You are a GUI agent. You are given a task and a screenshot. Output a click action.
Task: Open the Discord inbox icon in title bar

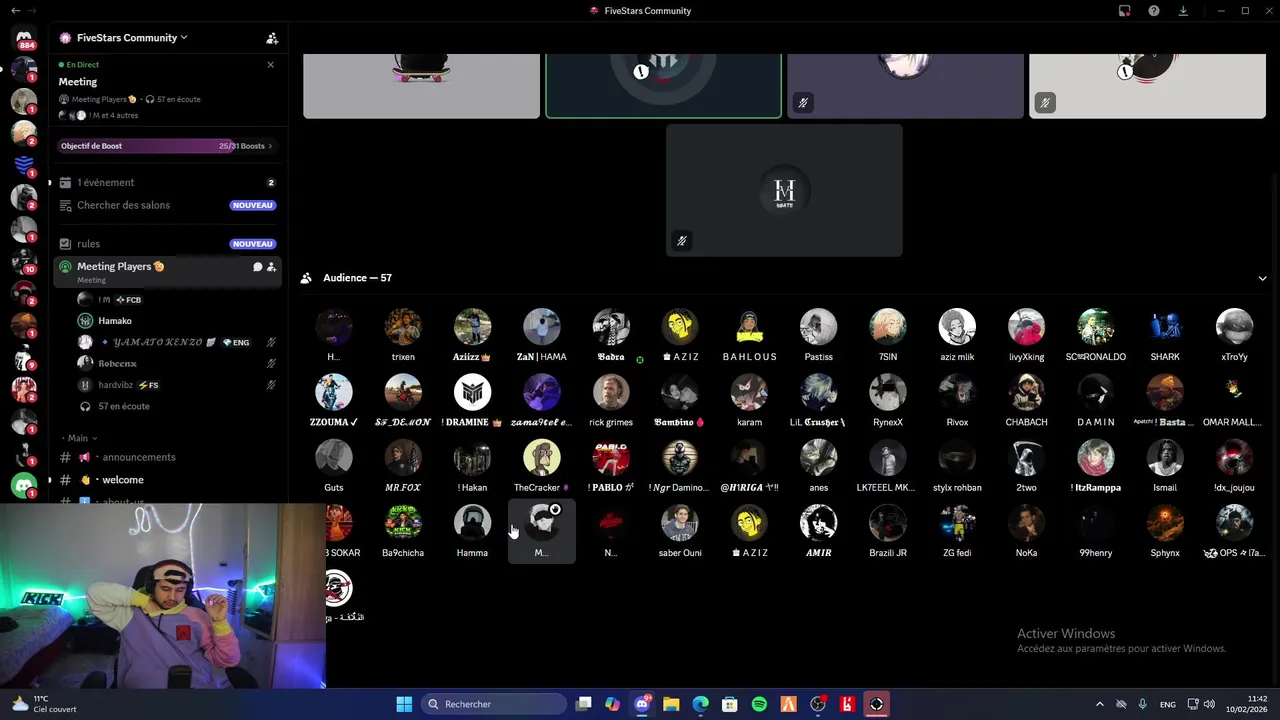[1125, 11]
